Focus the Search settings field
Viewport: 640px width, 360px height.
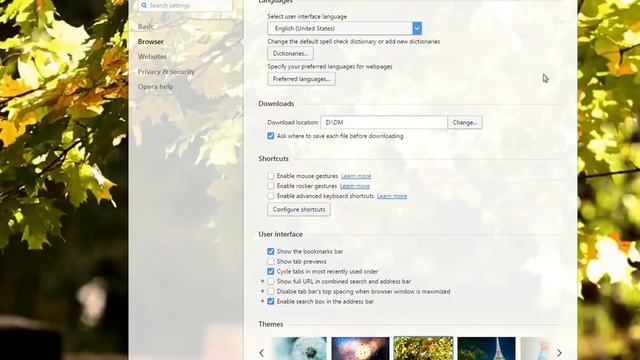(185, 5)
